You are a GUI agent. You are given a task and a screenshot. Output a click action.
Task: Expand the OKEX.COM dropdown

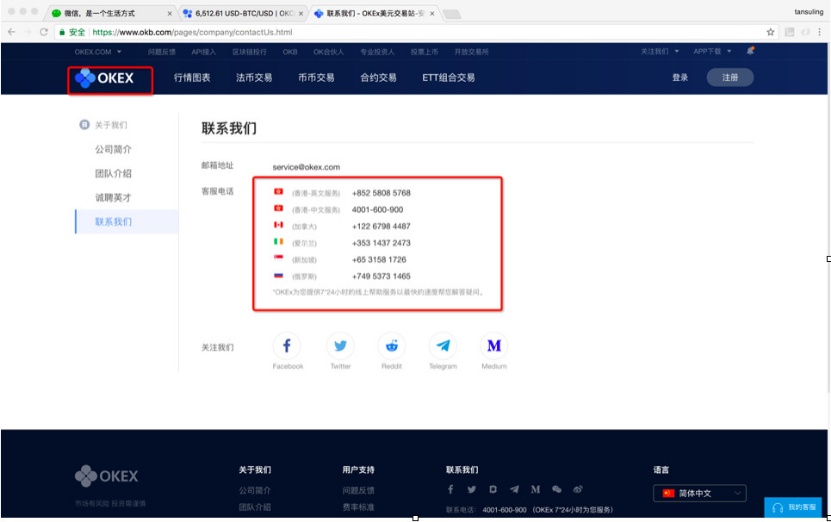98,52
